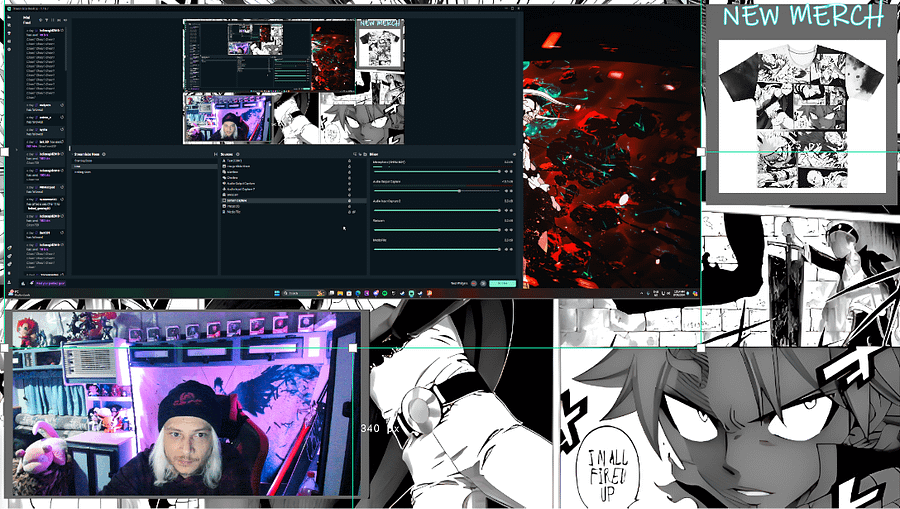This screenshot has width=900, height=509.
Task: Click the second Streamlabs sidebar icon below Editor
Action: [9, 25]
